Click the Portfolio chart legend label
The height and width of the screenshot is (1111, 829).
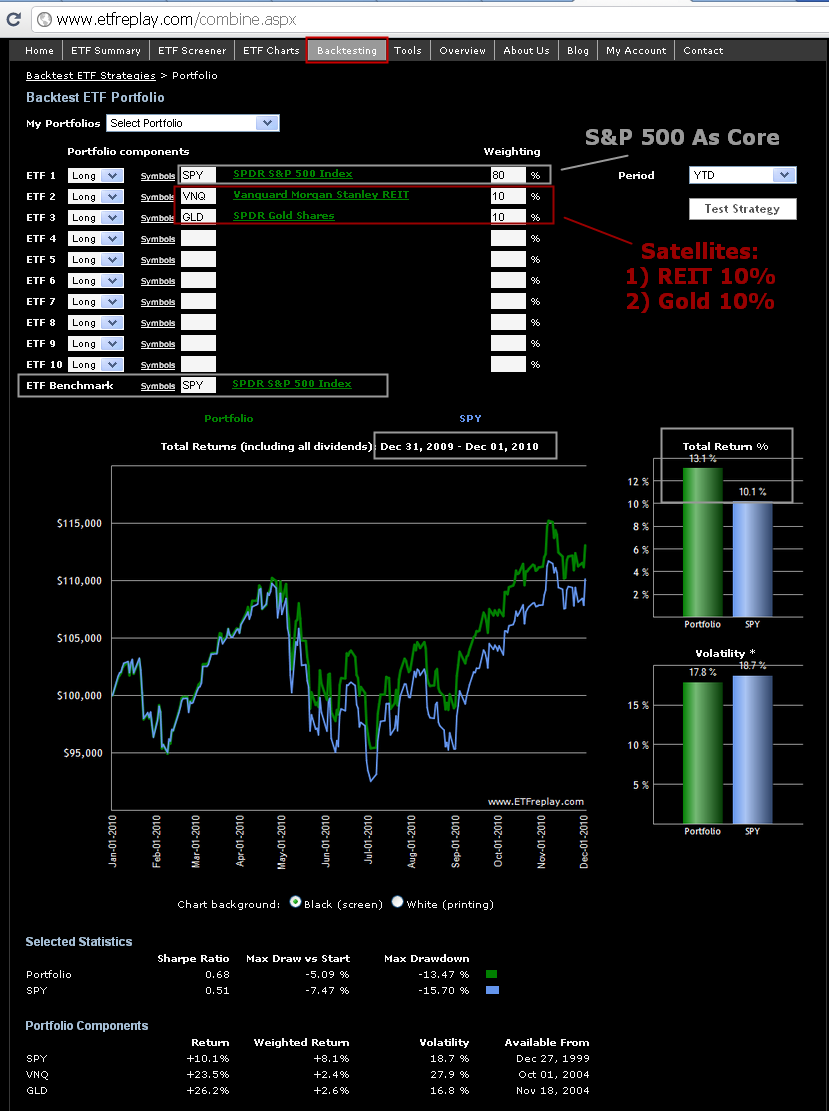[228, 418]
